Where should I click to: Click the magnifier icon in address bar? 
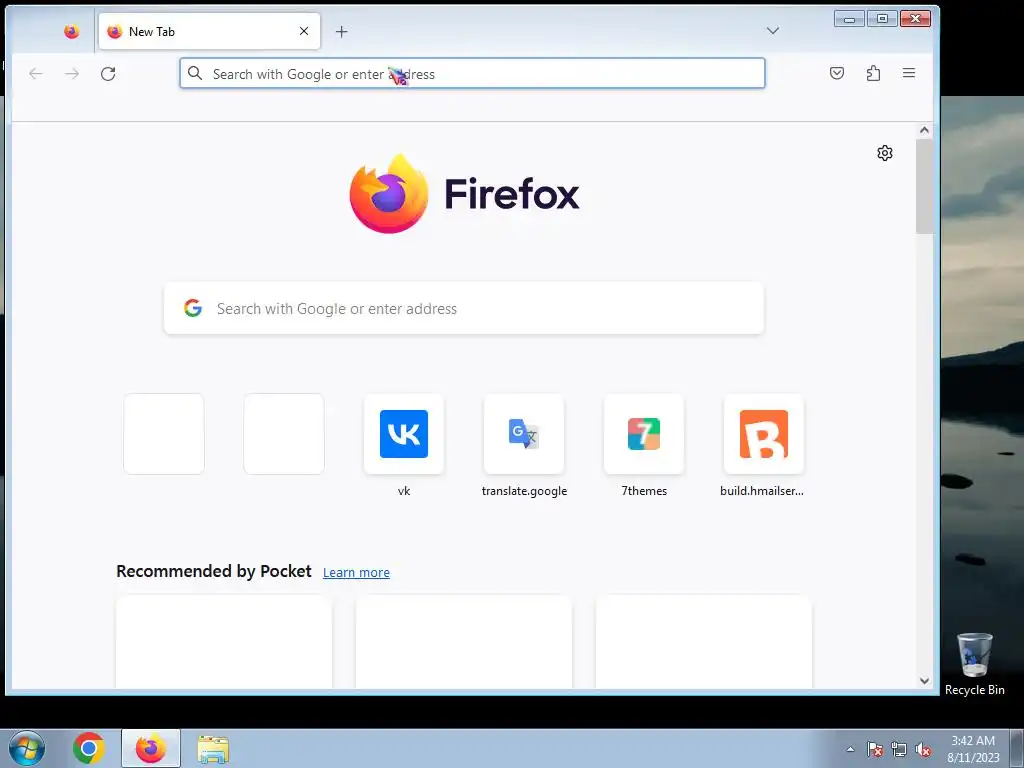point(195,73)
